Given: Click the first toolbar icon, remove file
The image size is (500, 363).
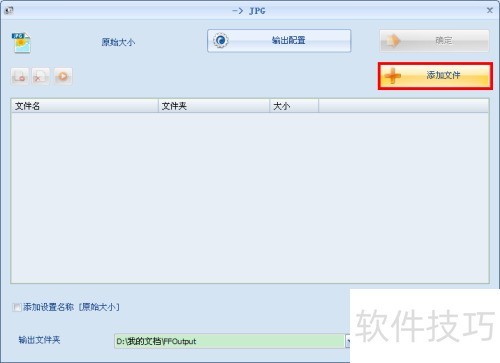Looking at the screenshot, I should (20, 77).
